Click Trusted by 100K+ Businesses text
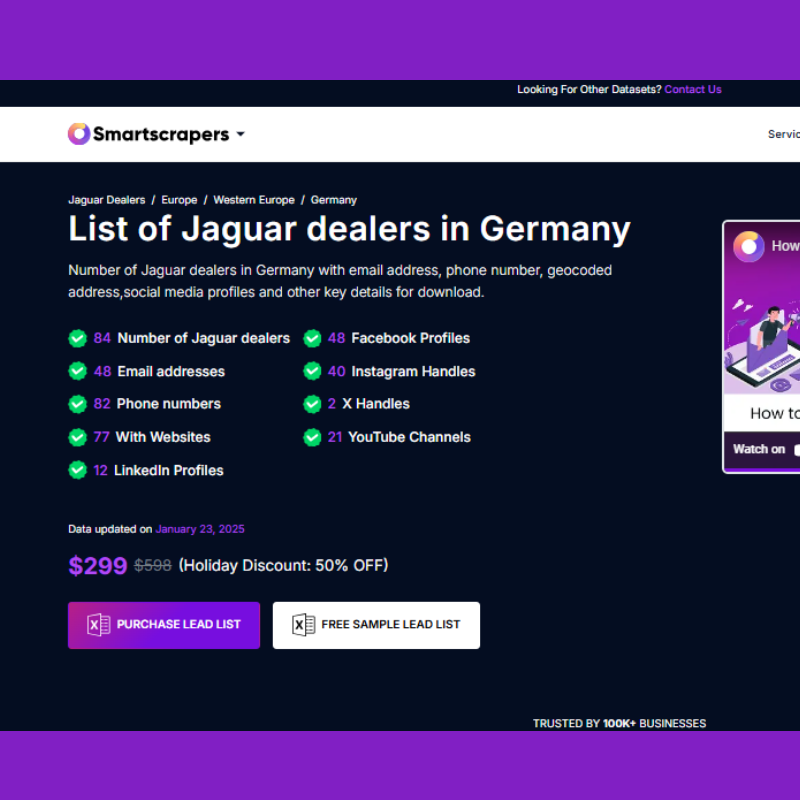This screenshot has width=800, height=800. (x=619, y=723)
